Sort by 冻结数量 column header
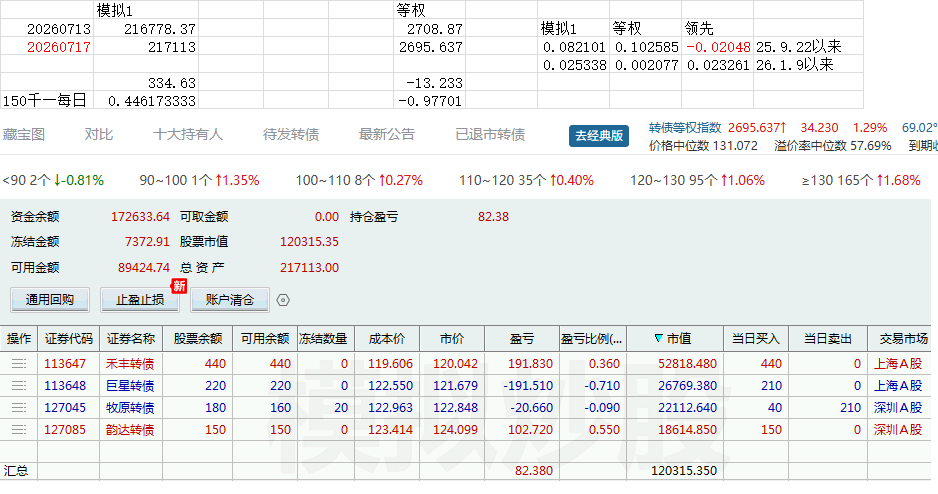Screen dimensions: 938x494 pyautogui.click(x=325, y=339)
